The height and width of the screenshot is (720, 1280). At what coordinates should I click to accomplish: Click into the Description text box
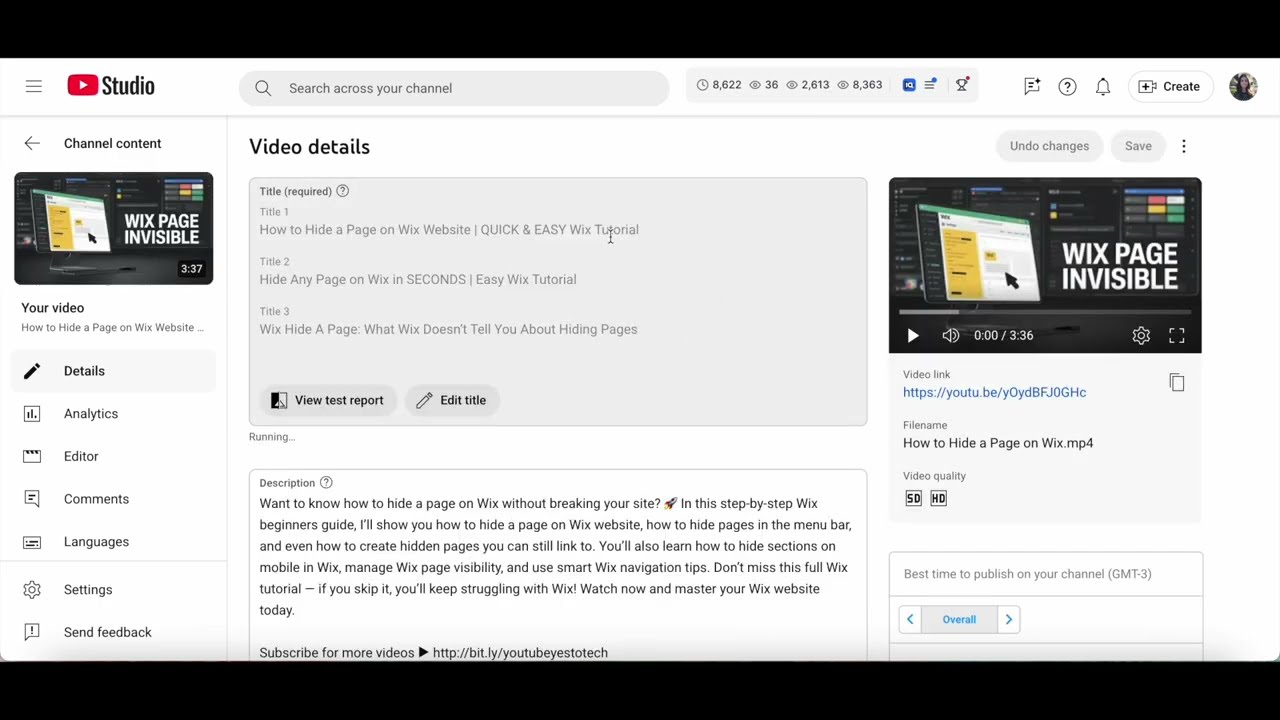(x=558, y=565)
